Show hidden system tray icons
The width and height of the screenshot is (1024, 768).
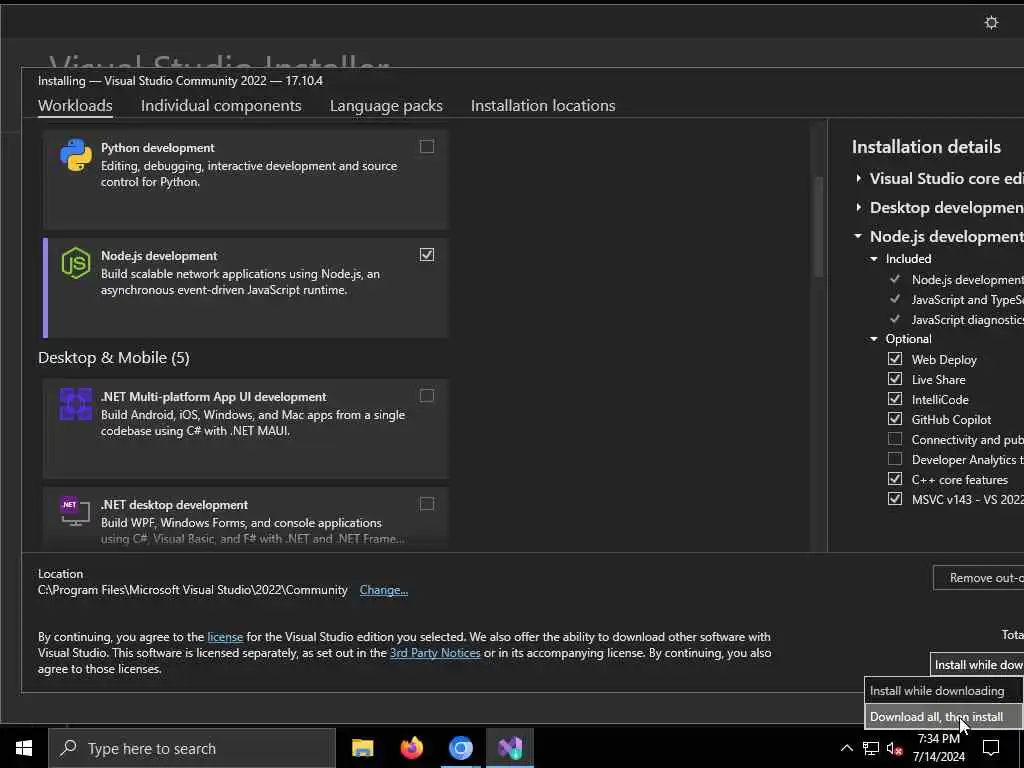click(846, 748)
